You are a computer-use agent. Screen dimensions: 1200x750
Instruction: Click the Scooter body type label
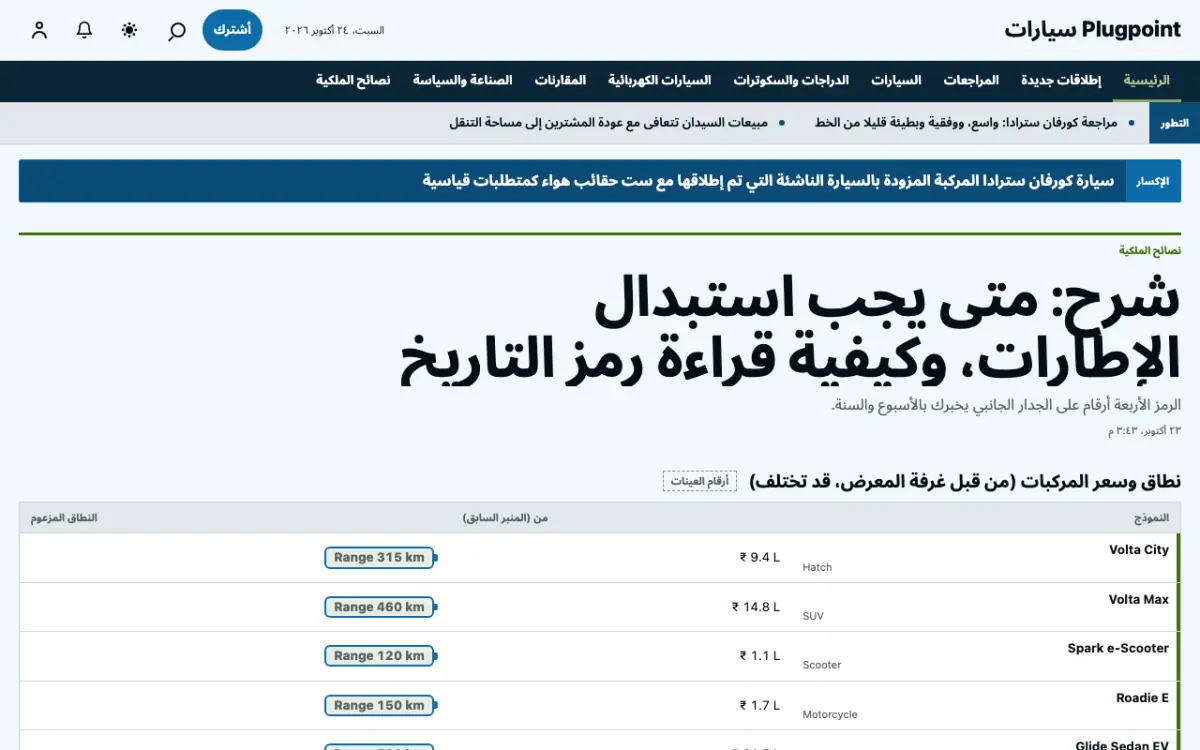pos(822,665)
